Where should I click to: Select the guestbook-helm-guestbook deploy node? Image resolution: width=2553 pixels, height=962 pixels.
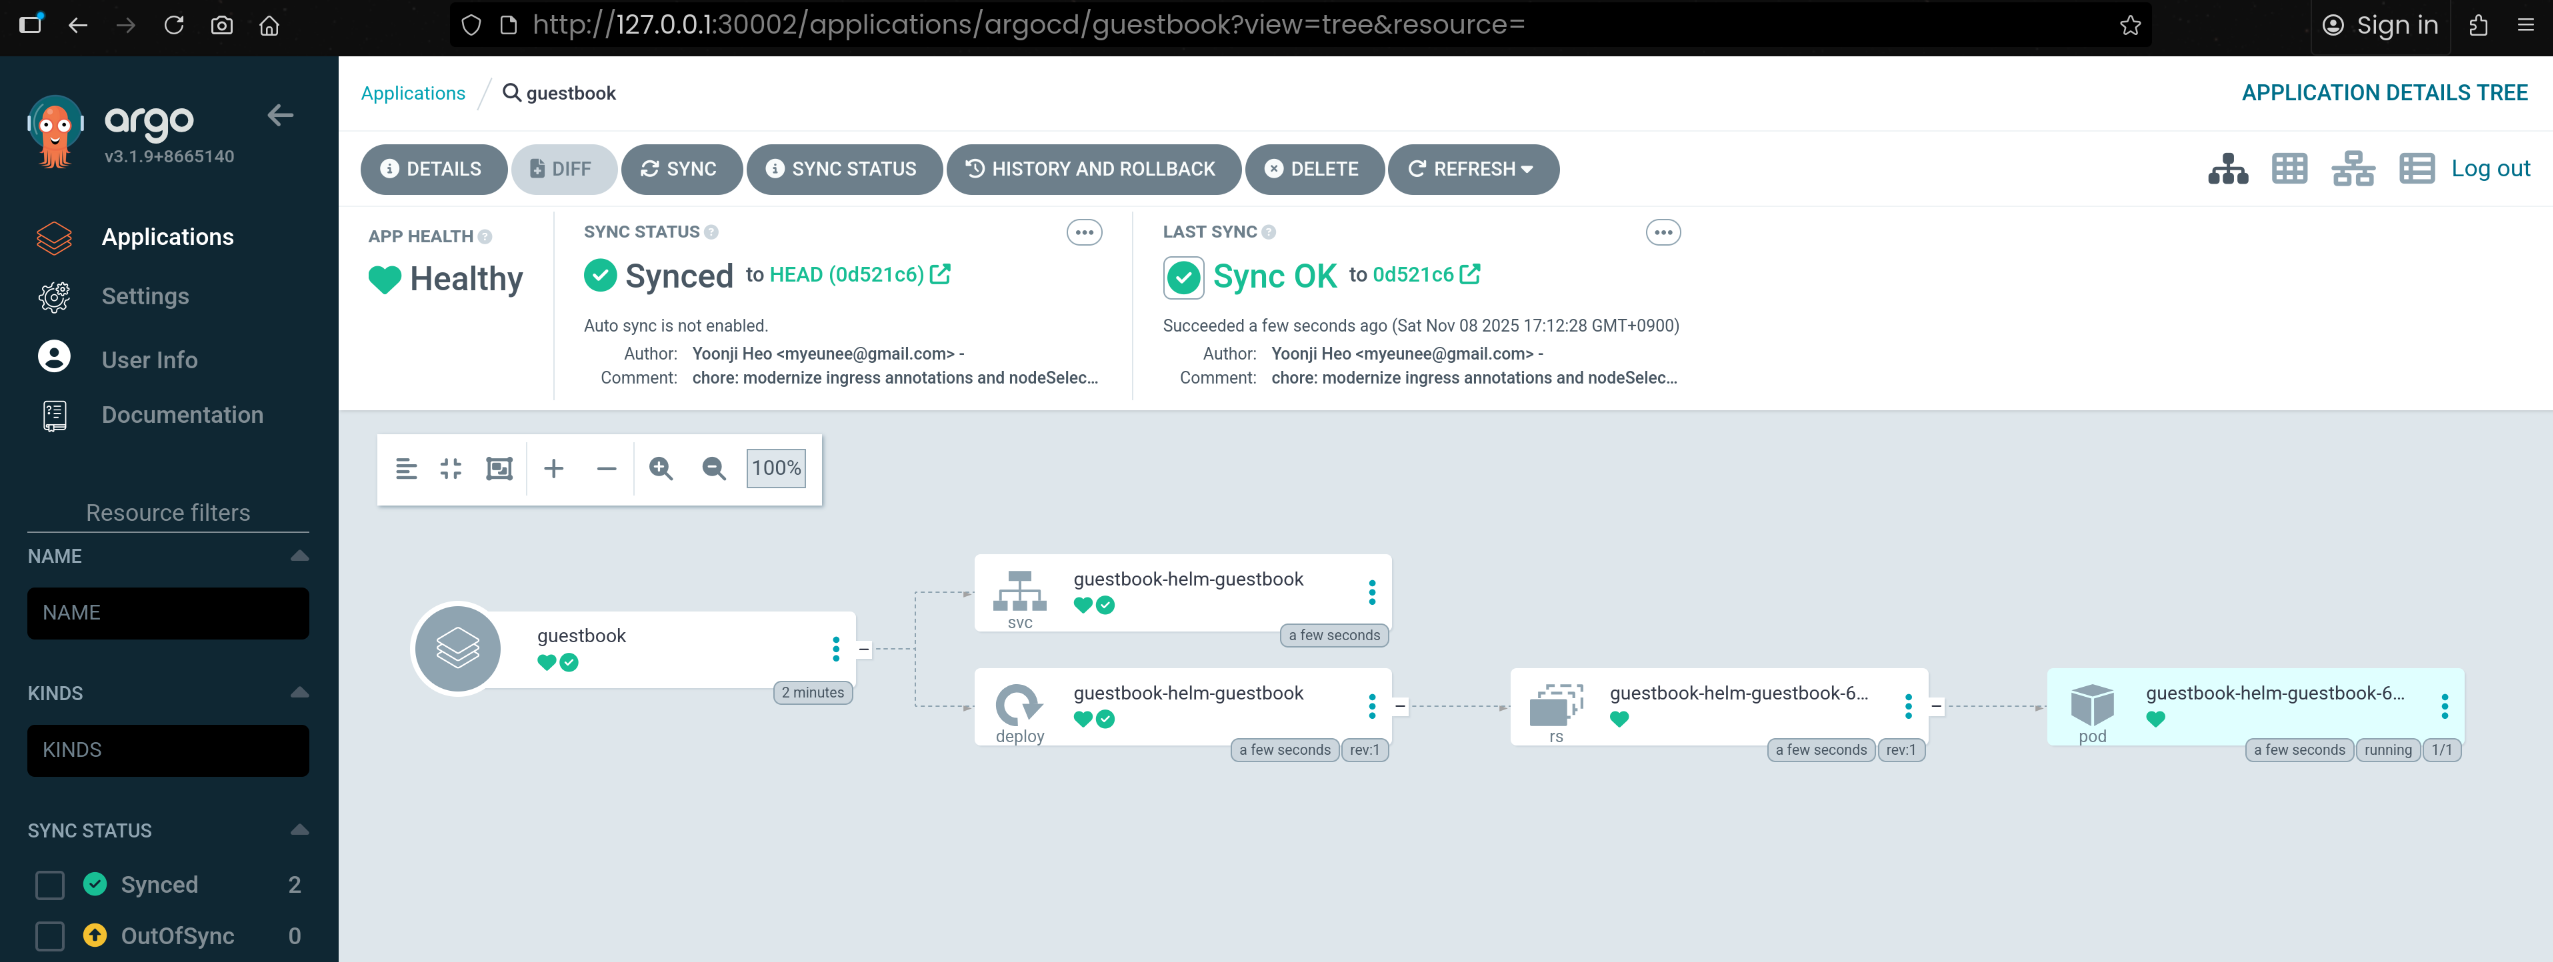click(x=1182, y=706)
